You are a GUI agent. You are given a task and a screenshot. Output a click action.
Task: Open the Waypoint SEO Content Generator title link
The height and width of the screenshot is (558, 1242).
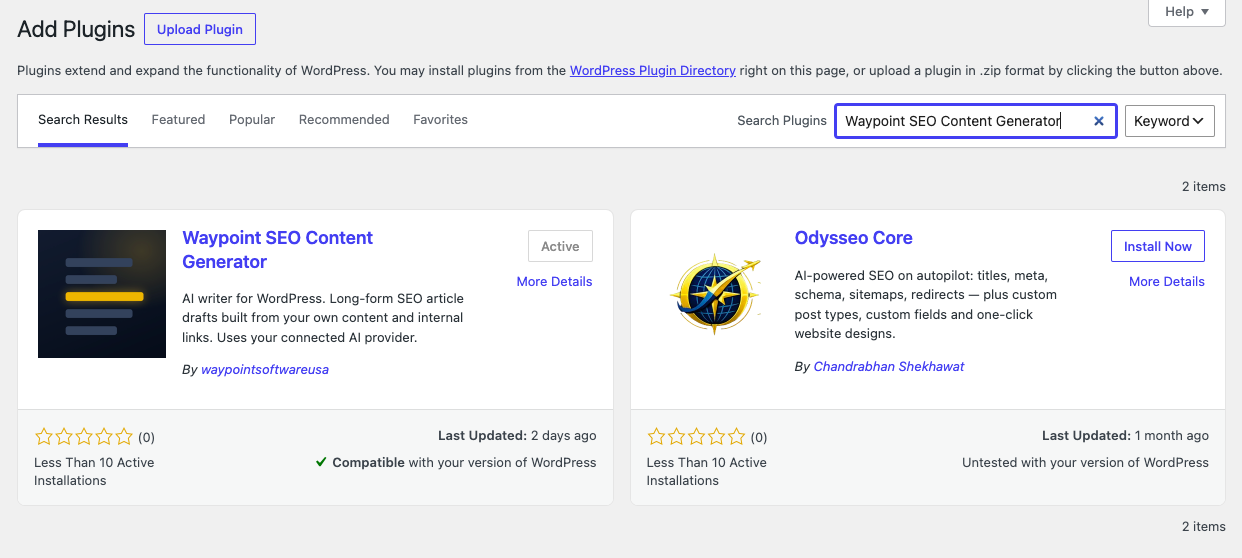[x=278, y=250]
